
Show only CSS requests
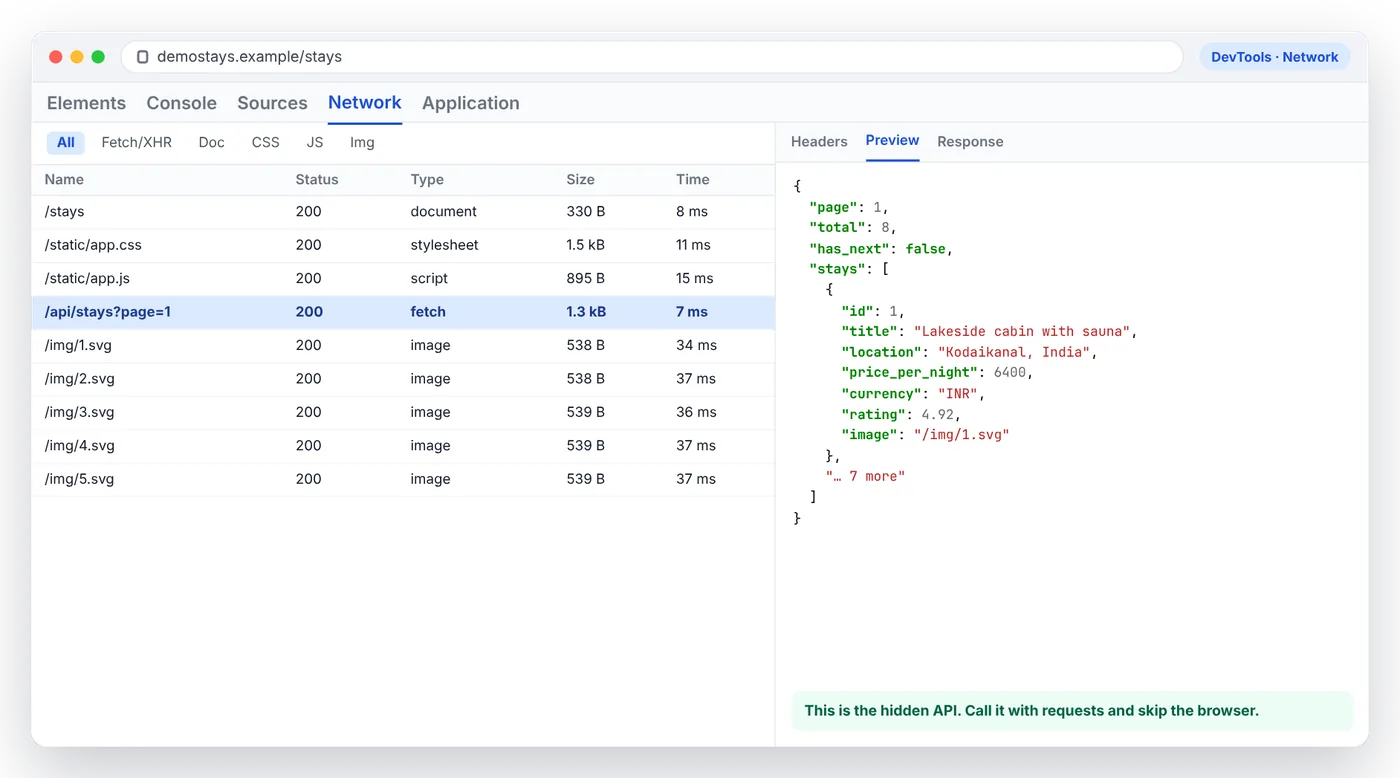click(x=266, y=143)
